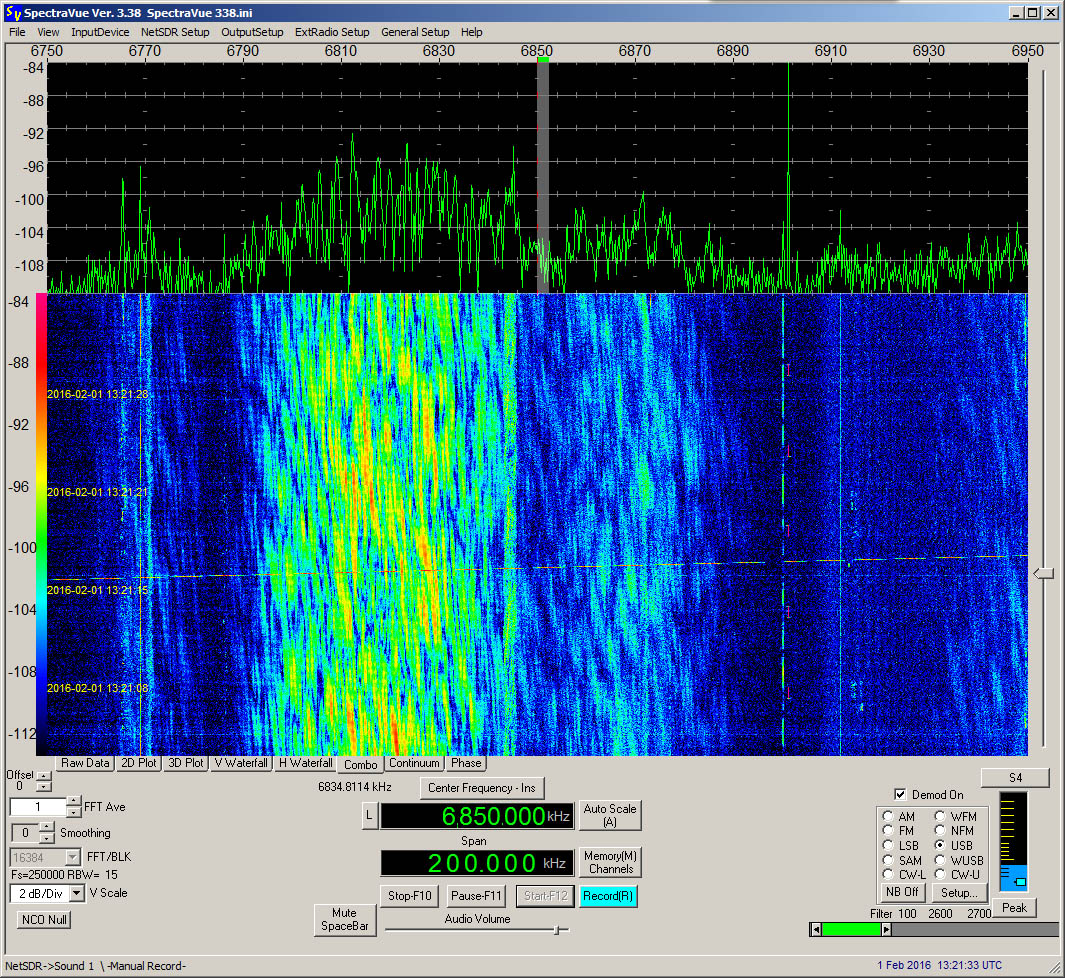The height and width of the screenshot is (978, 1065).
Task: Click filter bar left arrow
Action: [x=816, y=930]
